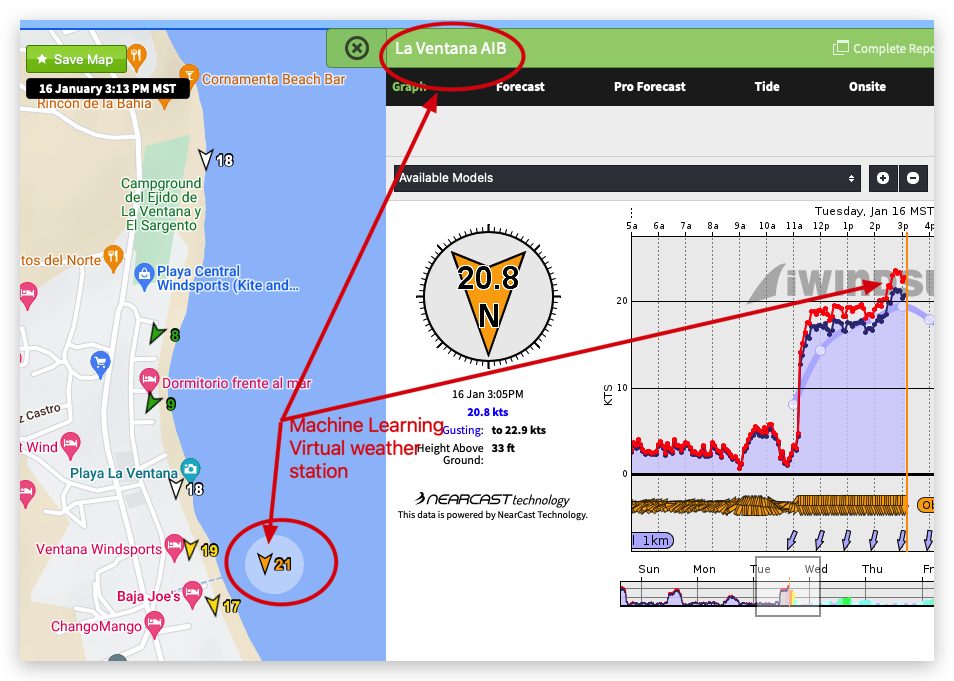Click the wind station marker reading 21
954x681 pixels.
click(274, 564)
